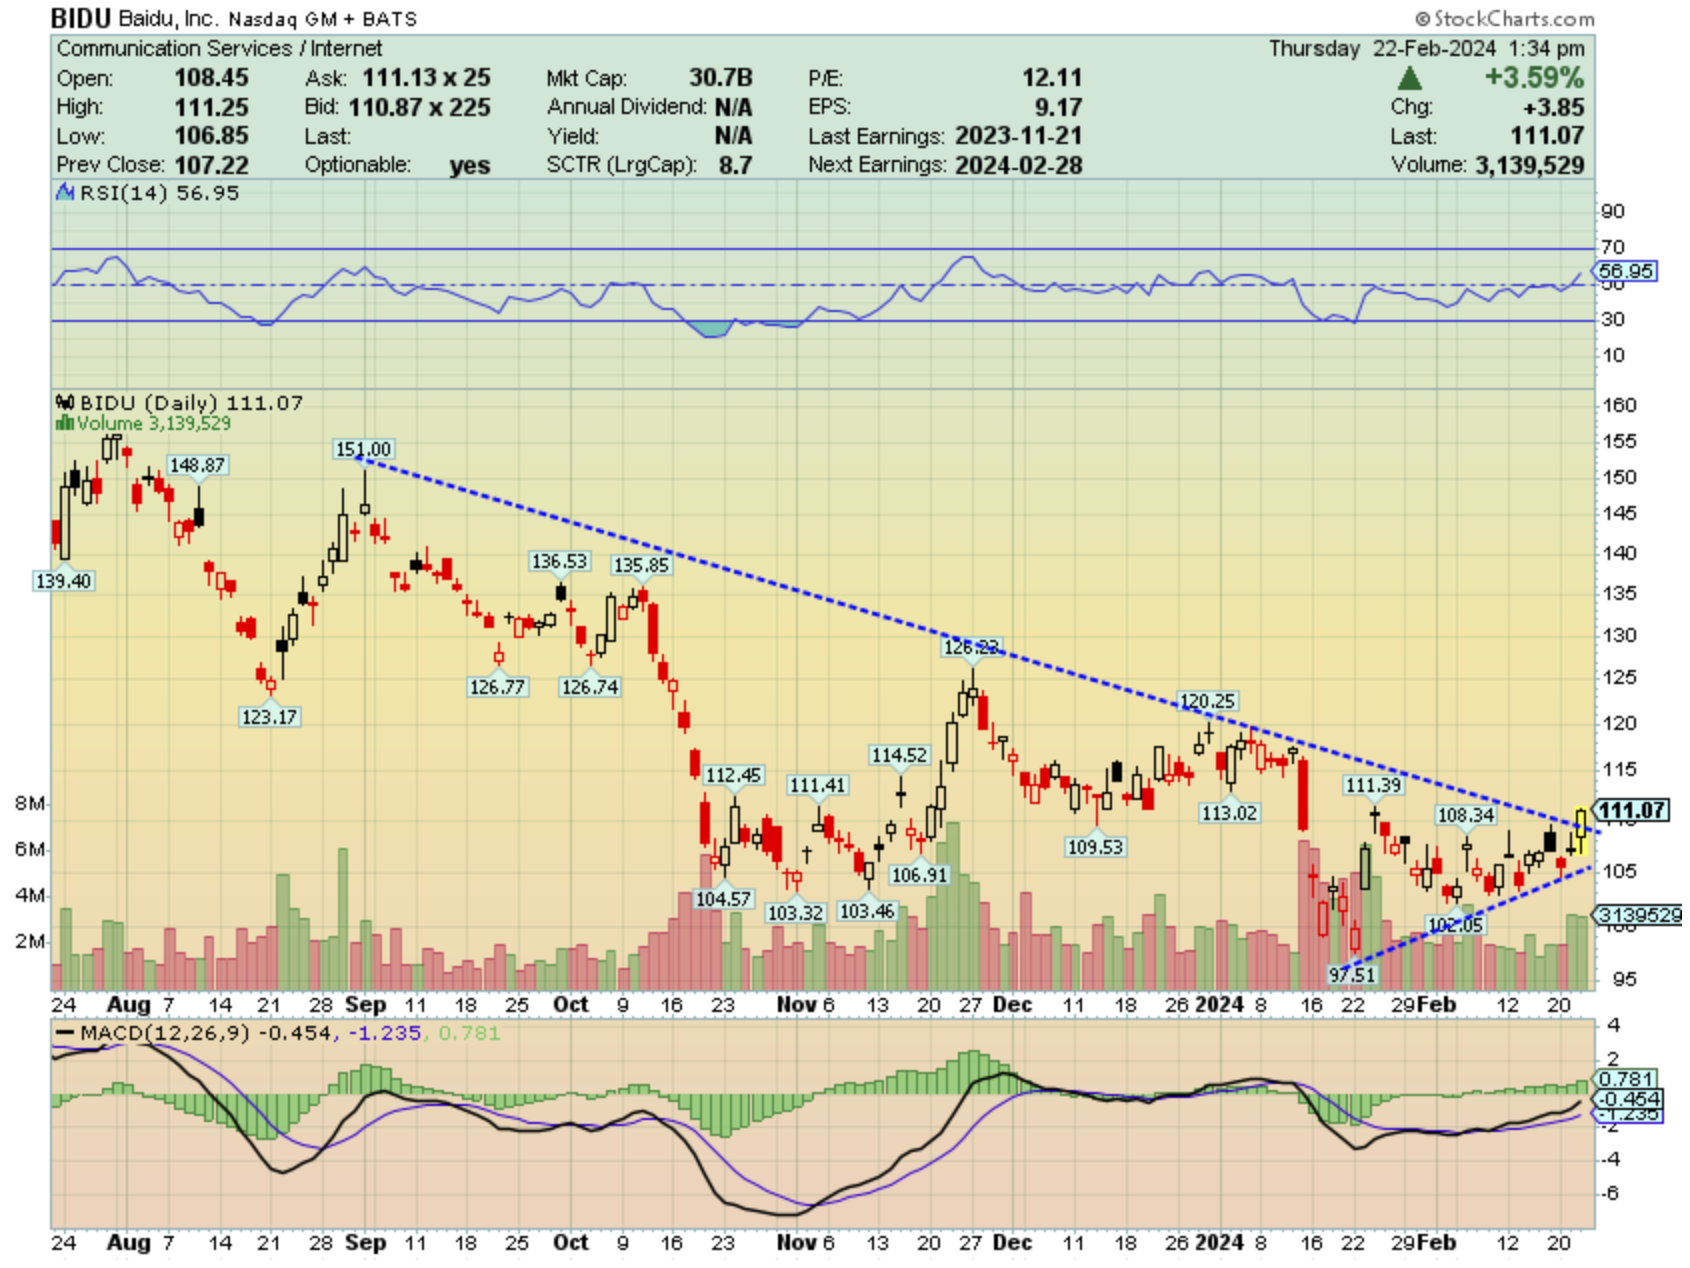
Task: Click the Low value 106.85
Action: point(211,136)
